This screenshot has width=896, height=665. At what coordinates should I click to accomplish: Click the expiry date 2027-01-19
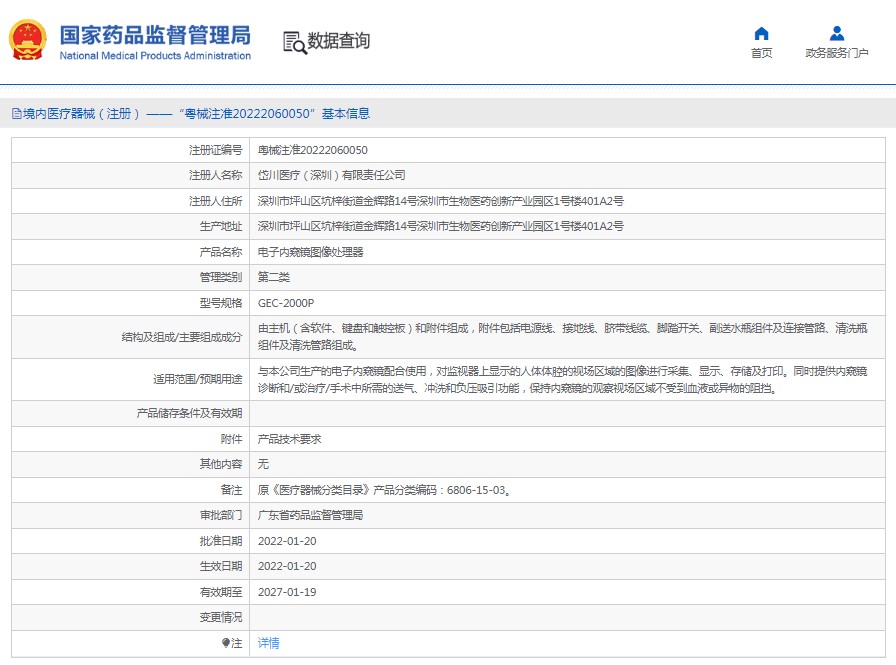[287, 592]
